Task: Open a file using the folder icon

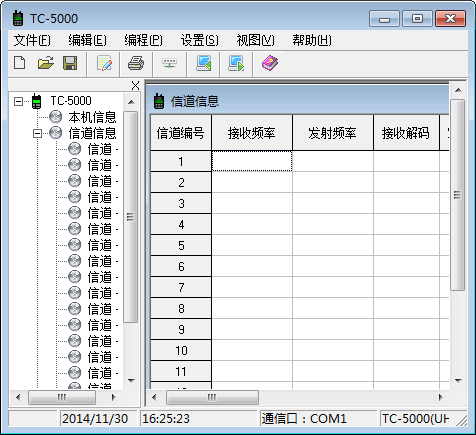Action: [46, 63]
